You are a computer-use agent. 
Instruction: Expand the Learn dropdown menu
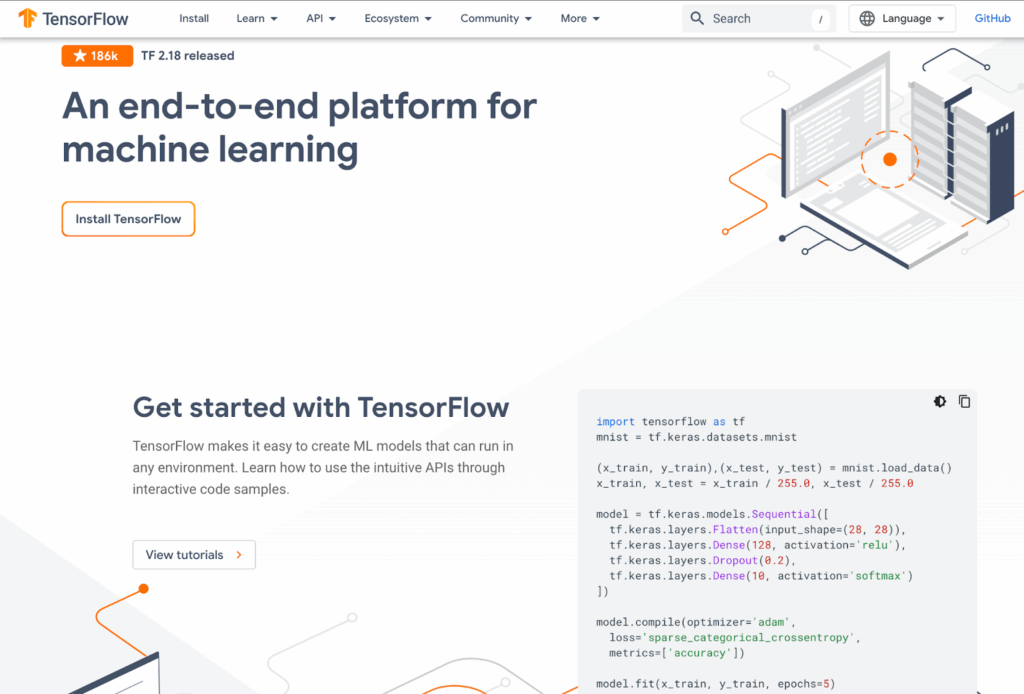click(257, 18)
